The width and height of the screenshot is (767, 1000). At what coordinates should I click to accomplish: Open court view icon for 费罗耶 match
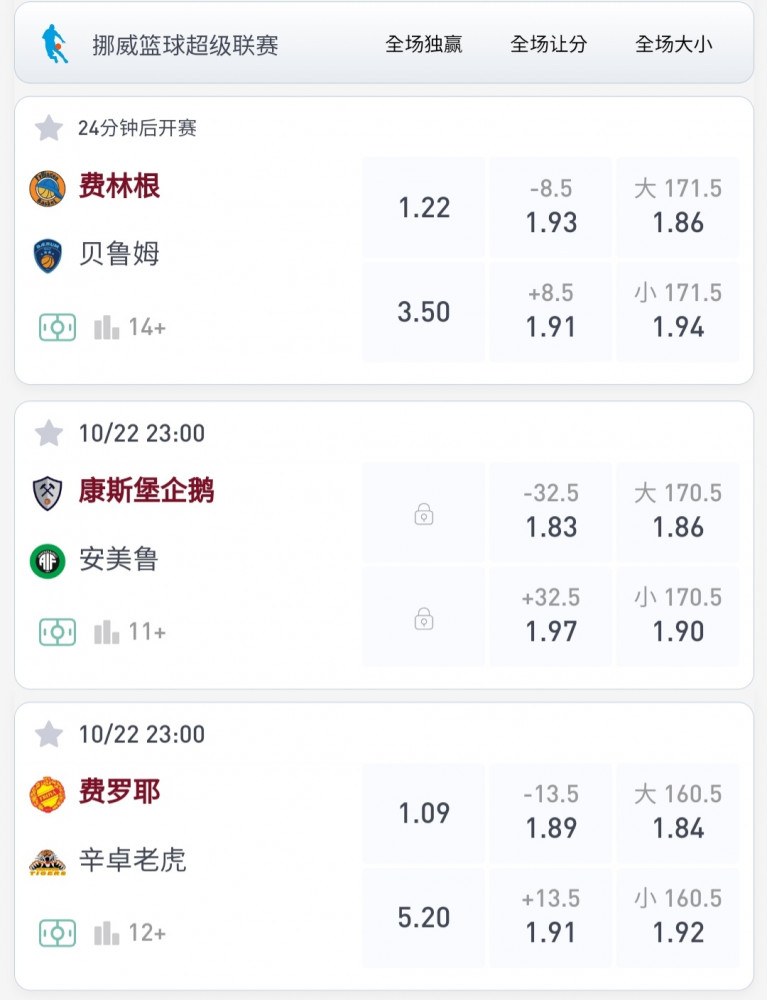pyautogui.click(x=57, y=934)
